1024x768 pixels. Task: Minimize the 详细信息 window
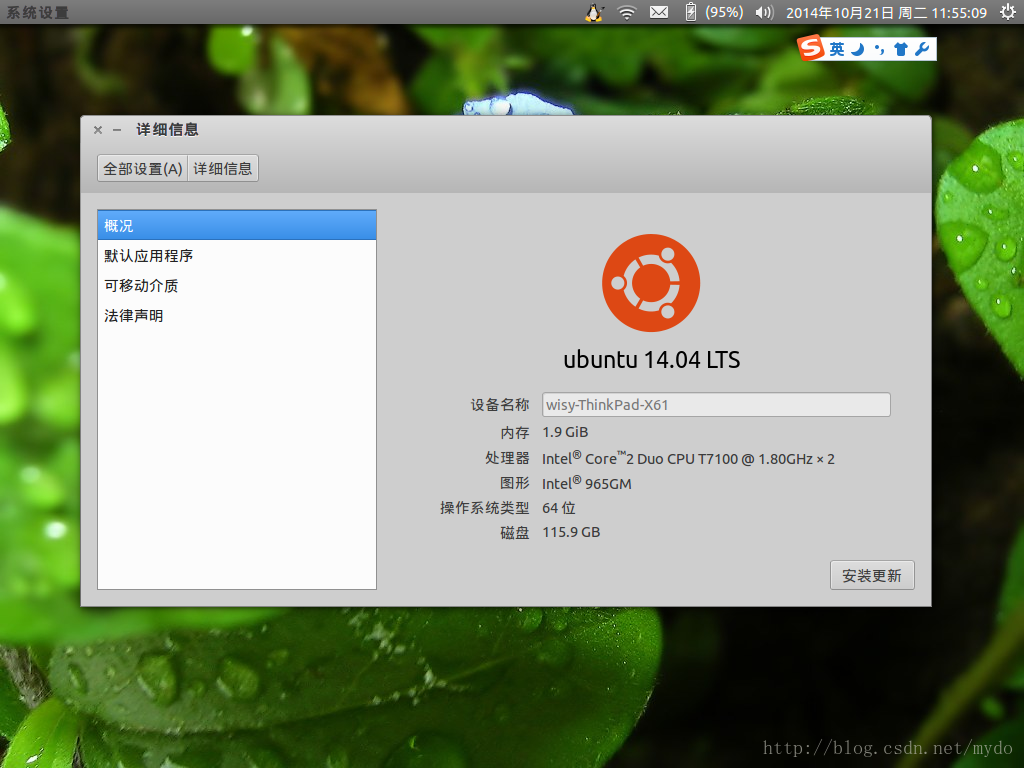pos(117,130)
